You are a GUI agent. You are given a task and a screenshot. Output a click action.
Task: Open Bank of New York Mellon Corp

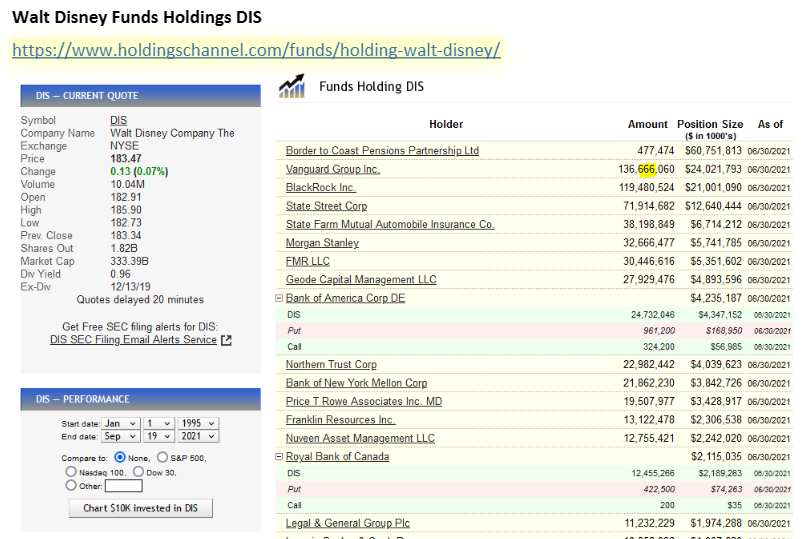pyautogui.click(x=356, y=383)
